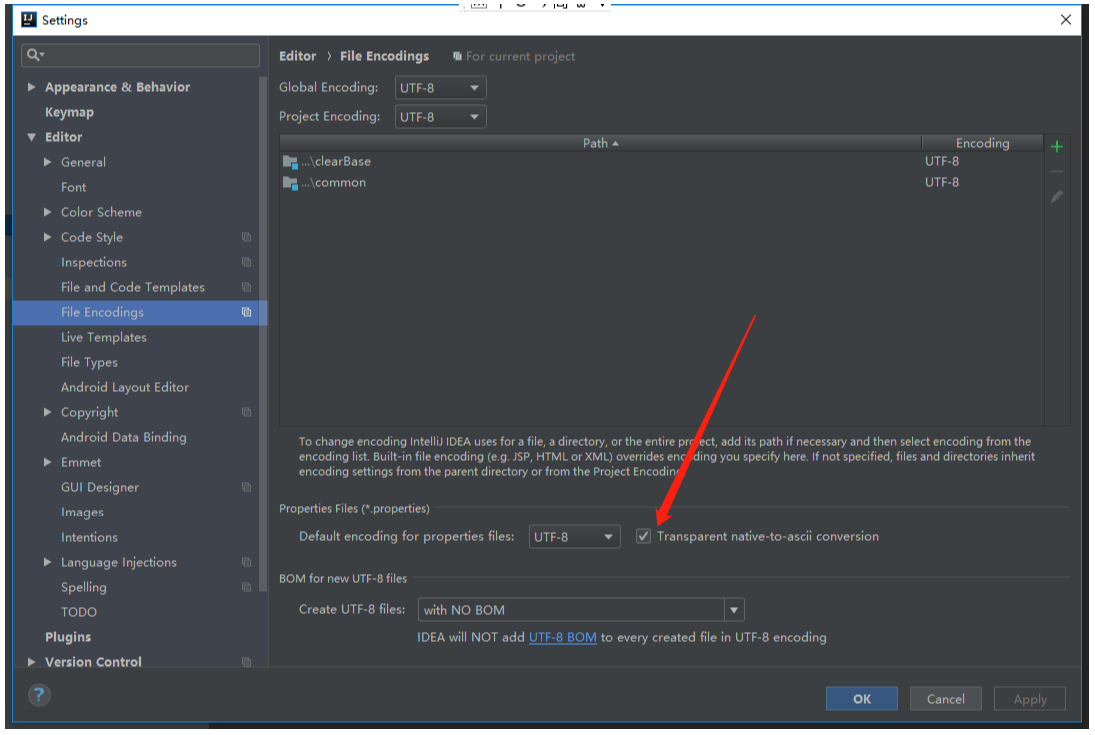Click the minus remove-path icon
1095x735 pixels.
(x=1057, y=171)
